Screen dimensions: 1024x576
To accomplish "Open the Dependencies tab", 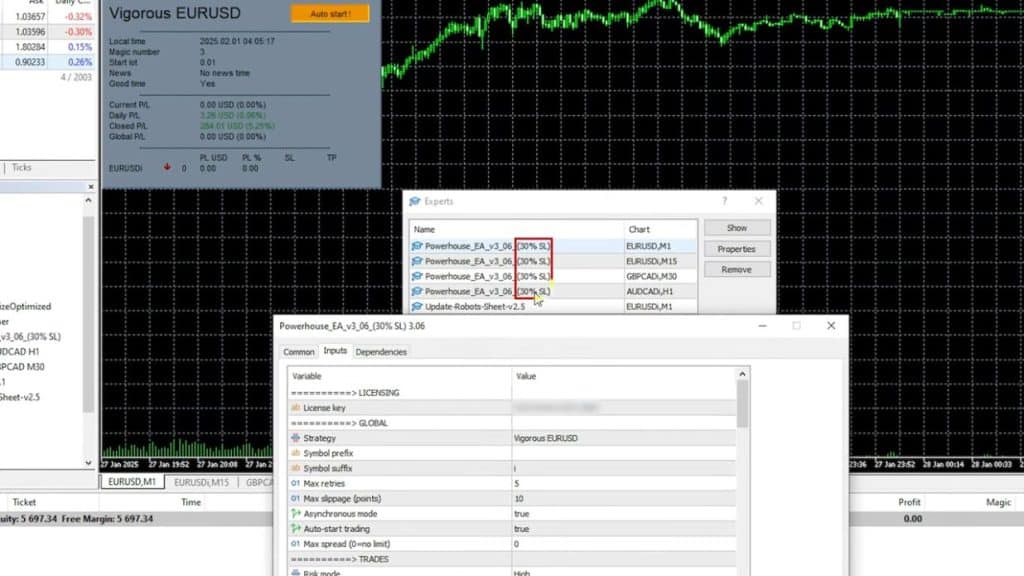I will click(381, 352).
